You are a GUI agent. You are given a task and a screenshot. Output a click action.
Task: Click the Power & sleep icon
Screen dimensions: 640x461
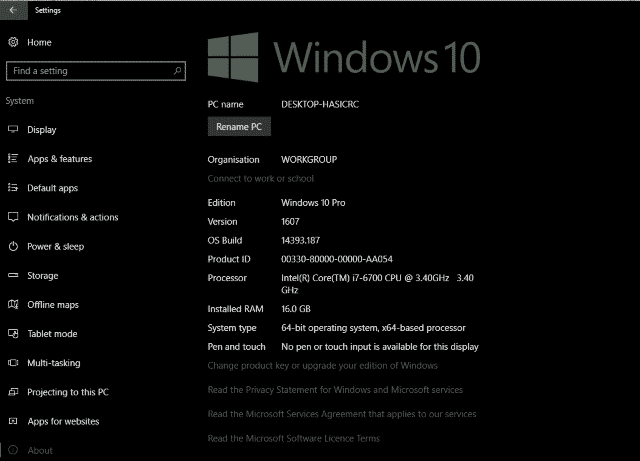point(13,246)
